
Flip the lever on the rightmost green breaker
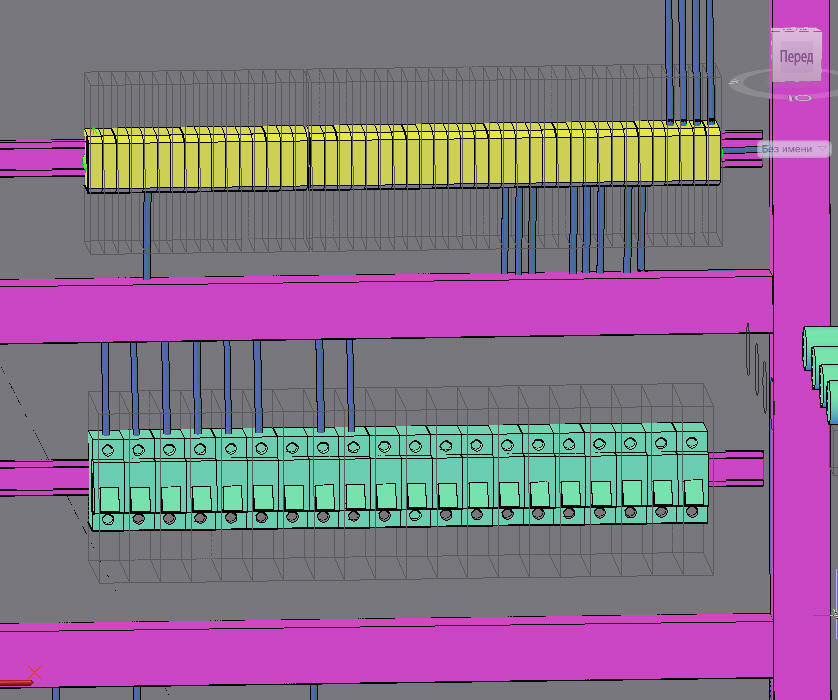(x=693, y=491)
